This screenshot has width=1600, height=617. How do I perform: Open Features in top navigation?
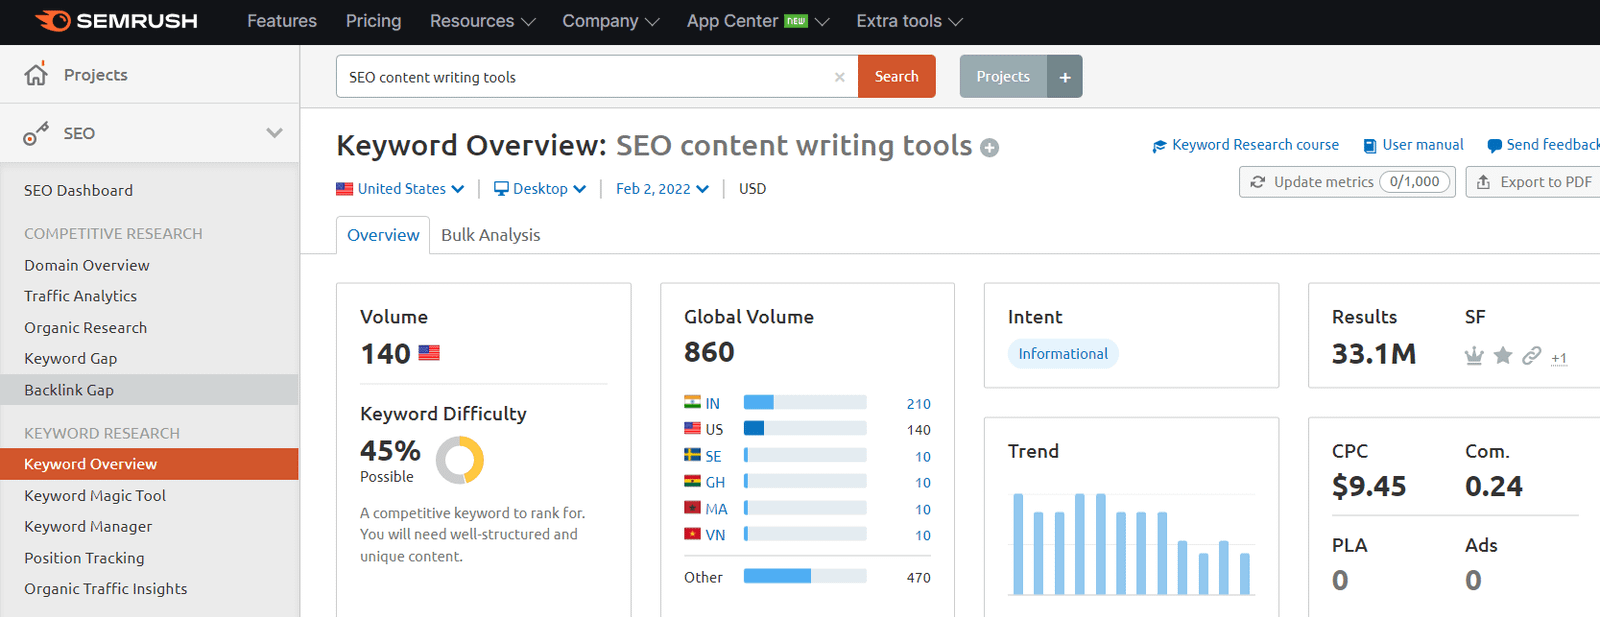pos(282,21)
